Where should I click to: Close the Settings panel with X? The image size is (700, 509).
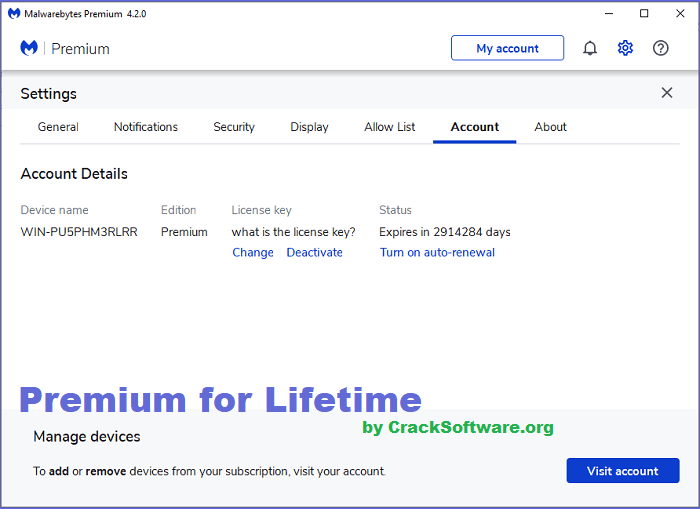pyautogui.click(x=667, y=93)
